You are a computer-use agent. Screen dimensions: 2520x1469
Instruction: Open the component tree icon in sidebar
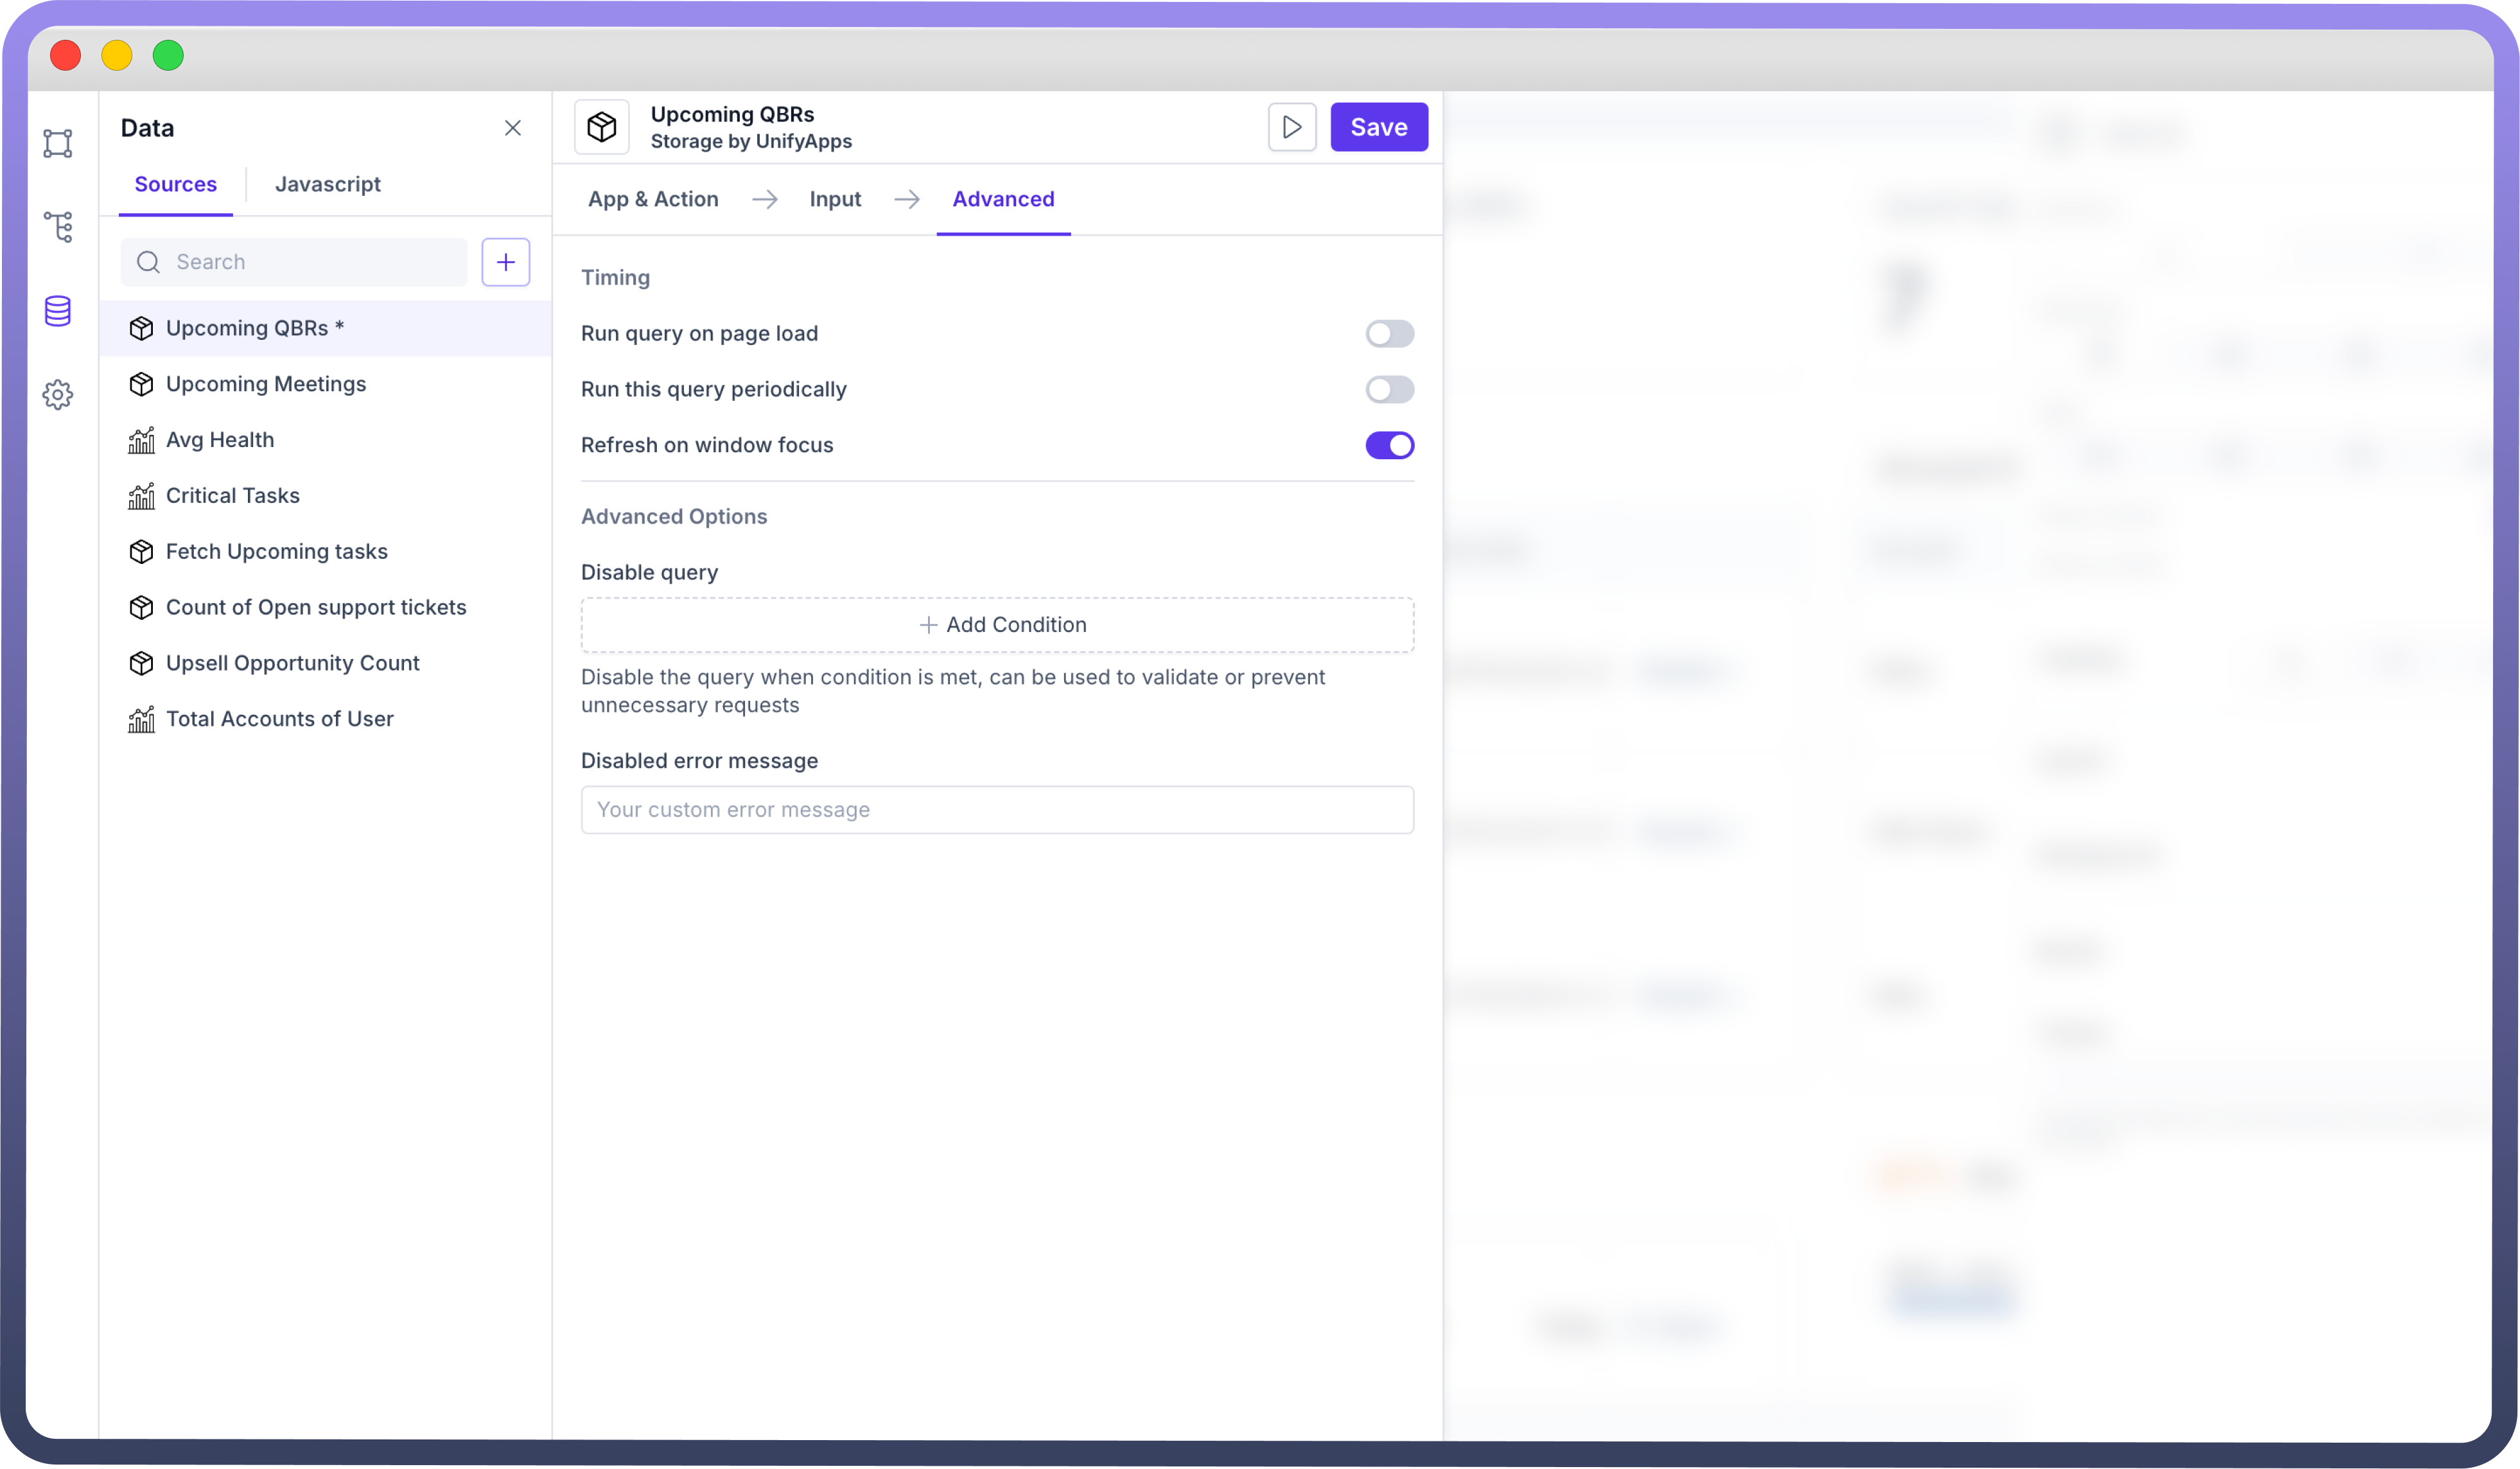click(x=58, y=227)
